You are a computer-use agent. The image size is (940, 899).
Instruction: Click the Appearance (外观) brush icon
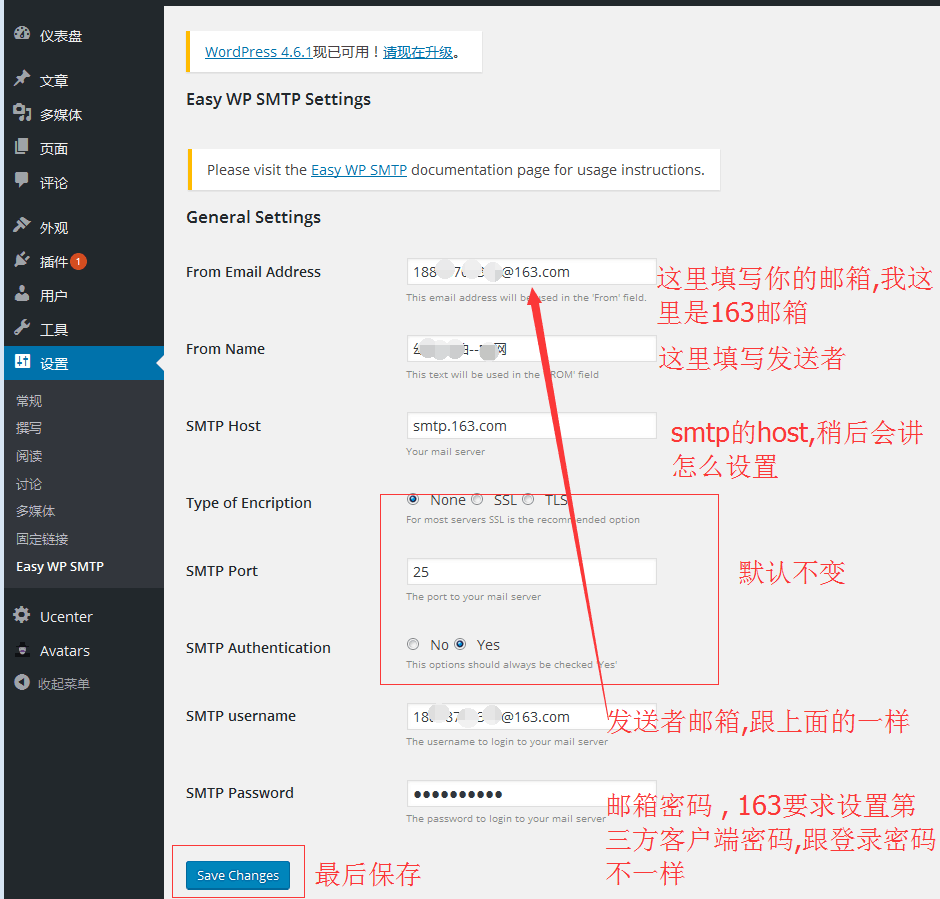[x=22, y=226]
